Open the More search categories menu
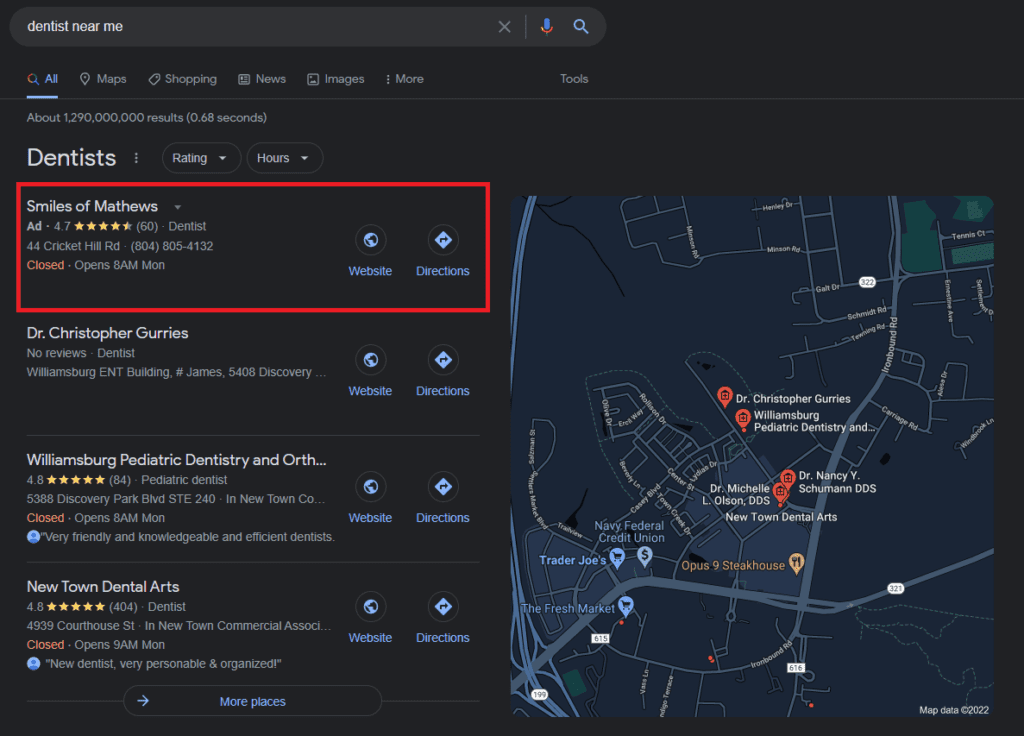Image resolution: width=1024 pixels, height=736 pixels. tap(405, 79)
